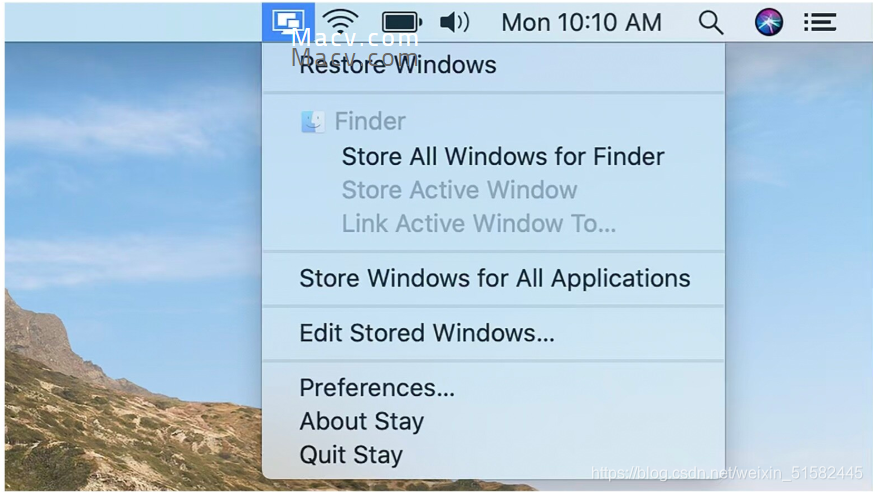Screen dimensions: 873x492
Task: Open Stay Preferences…
Action: tap(493, 388)
